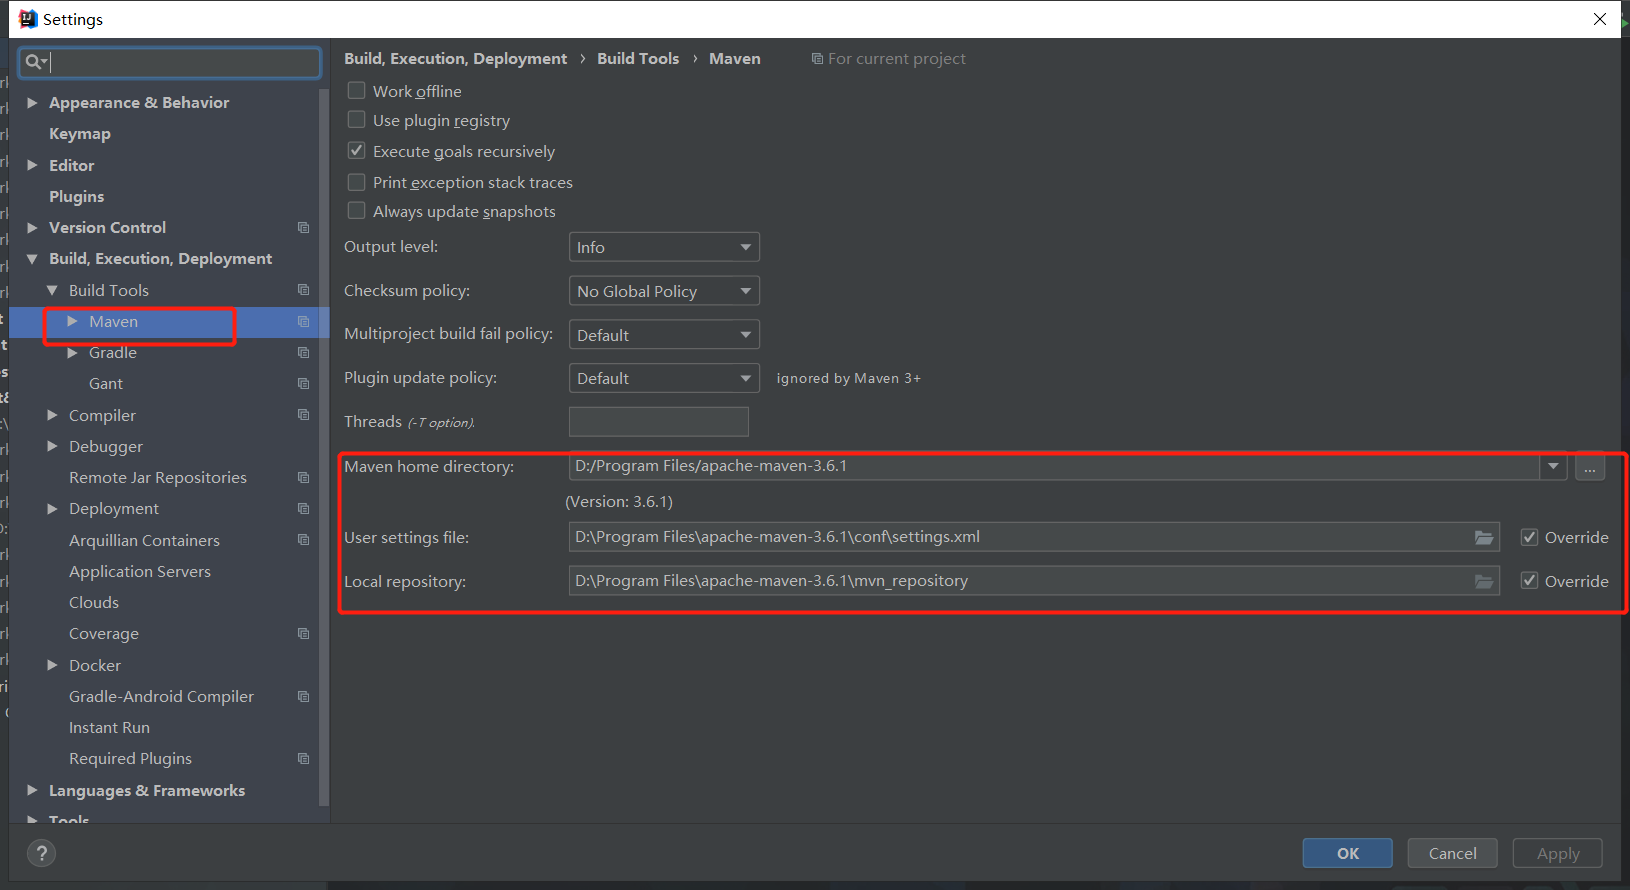Viewport: 1630px width, 890px height.
Task: Click the project-level icon beside Version Control
Action: point(304,228)
